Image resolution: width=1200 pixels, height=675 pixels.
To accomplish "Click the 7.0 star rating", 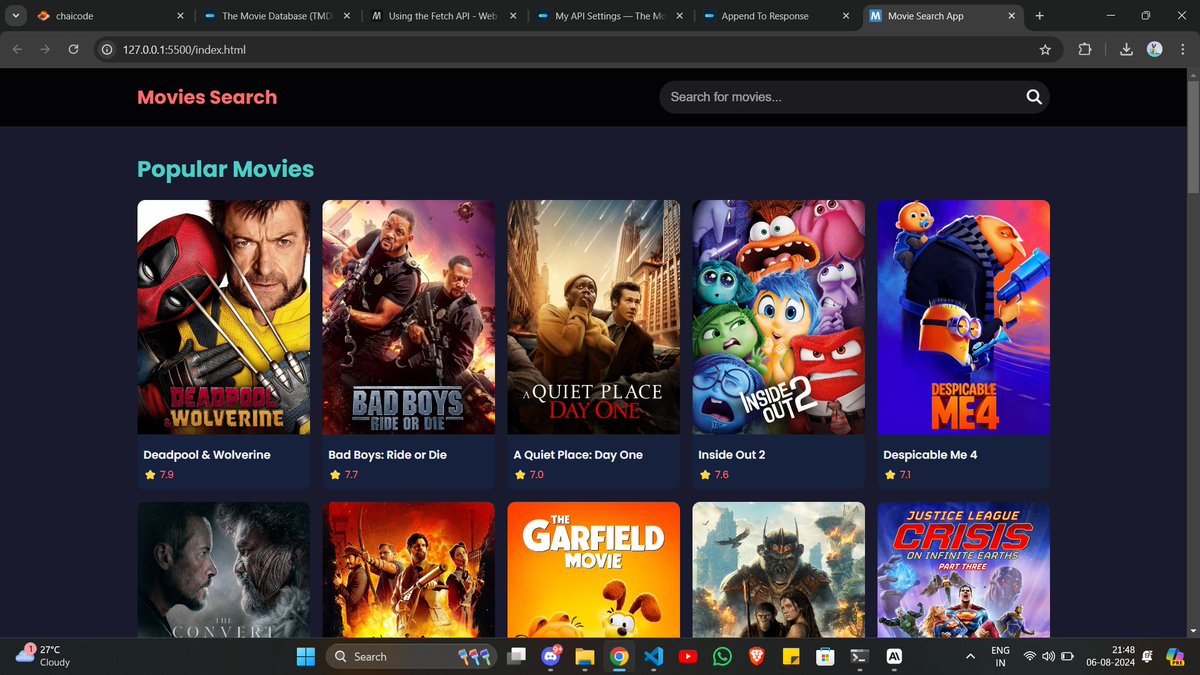I will pos(529,475).
